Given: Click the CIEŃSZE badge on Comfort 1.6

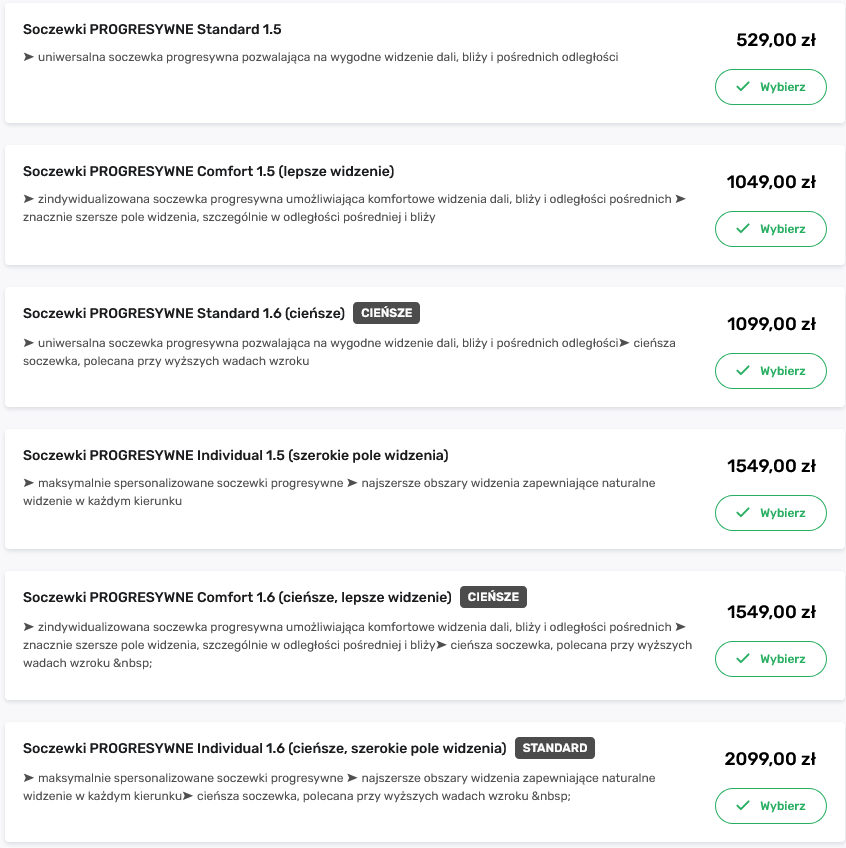Looking at the screenshot, I should 493,597.
